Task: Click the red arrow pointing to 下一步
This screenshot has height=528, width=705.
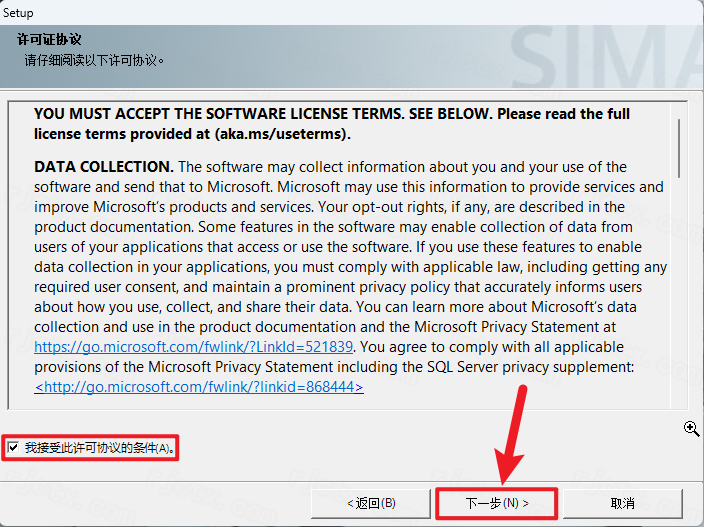Action: [x=510, y=435]
